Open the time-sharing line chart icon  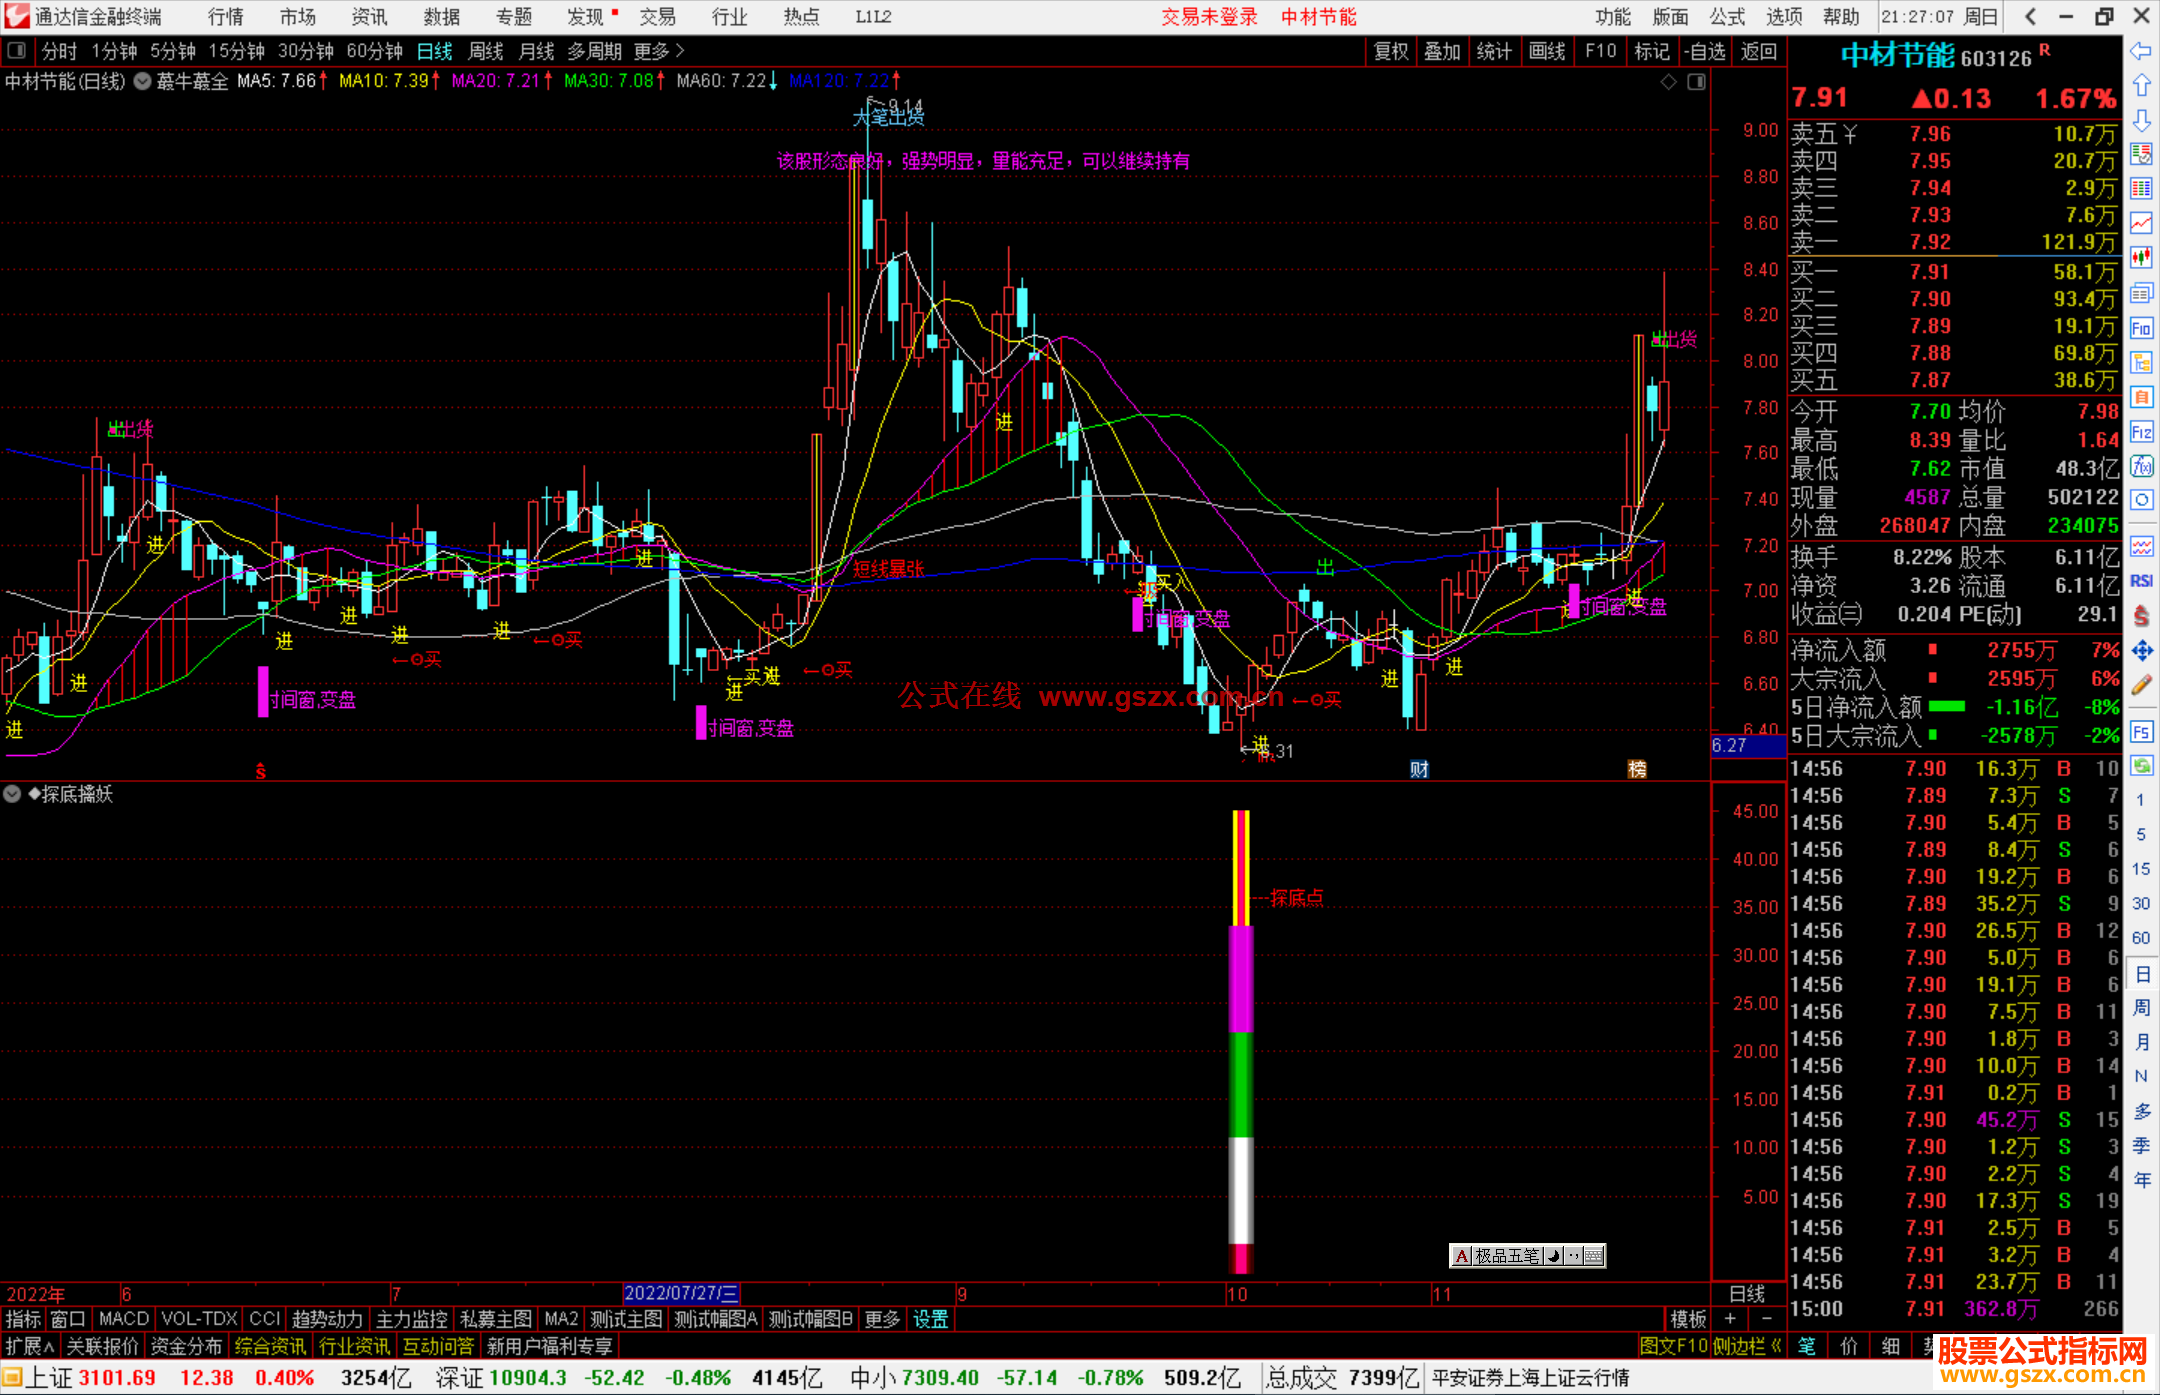(2141, 223)
